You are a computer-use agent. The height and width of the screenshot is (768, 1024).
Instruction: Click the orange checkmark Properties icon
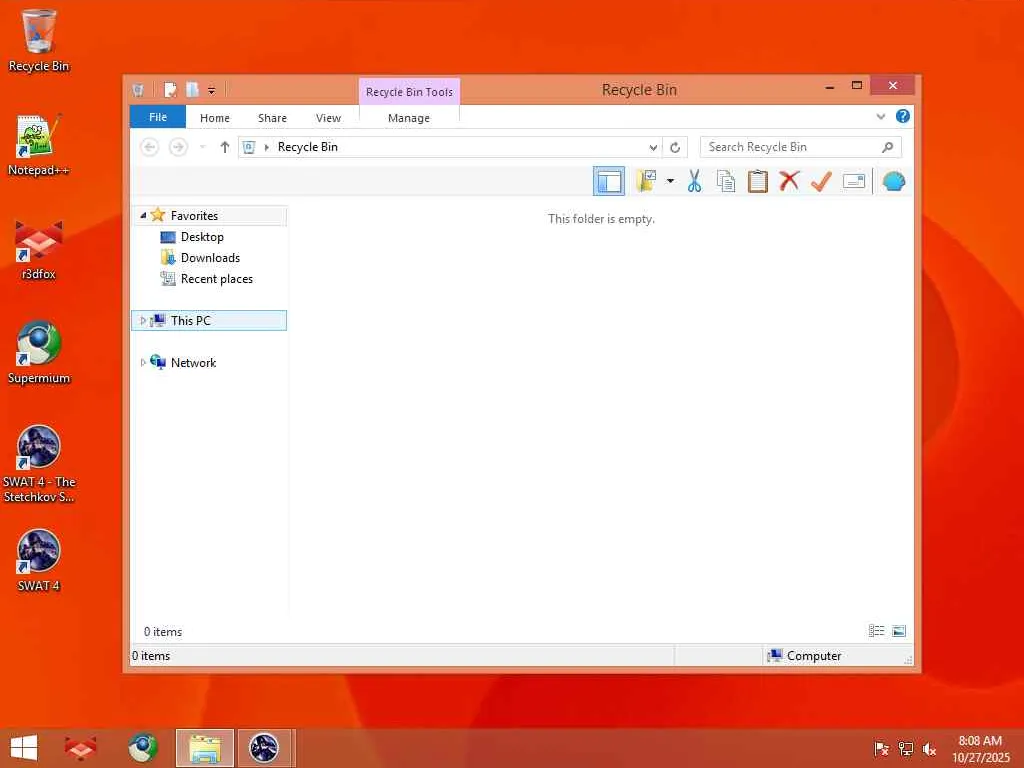coord(821,181)
